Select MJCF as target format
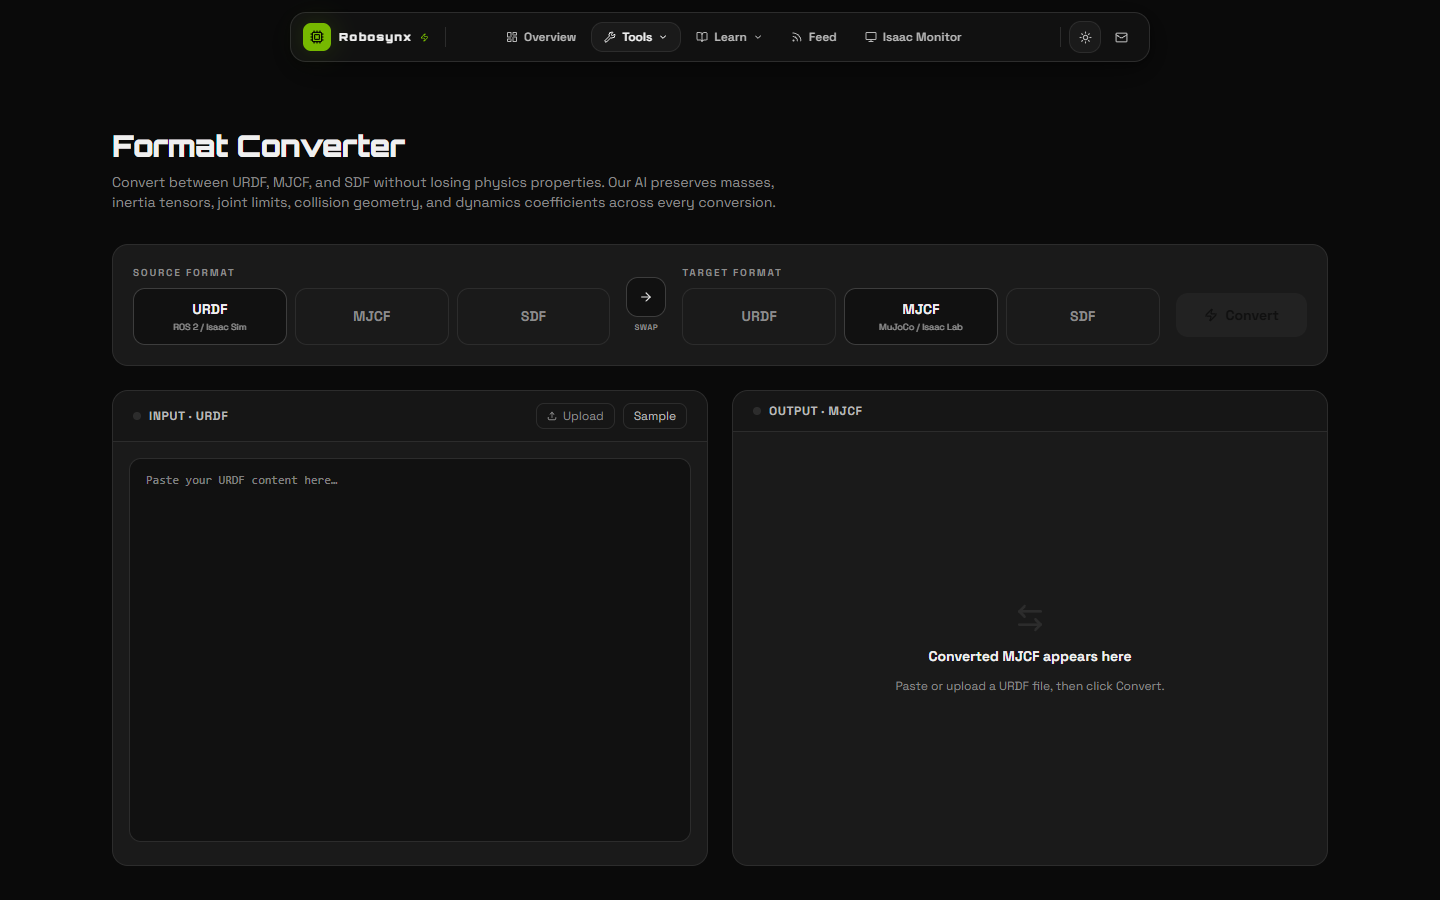This screenshot has width=1440, height=900. [921, 316]
